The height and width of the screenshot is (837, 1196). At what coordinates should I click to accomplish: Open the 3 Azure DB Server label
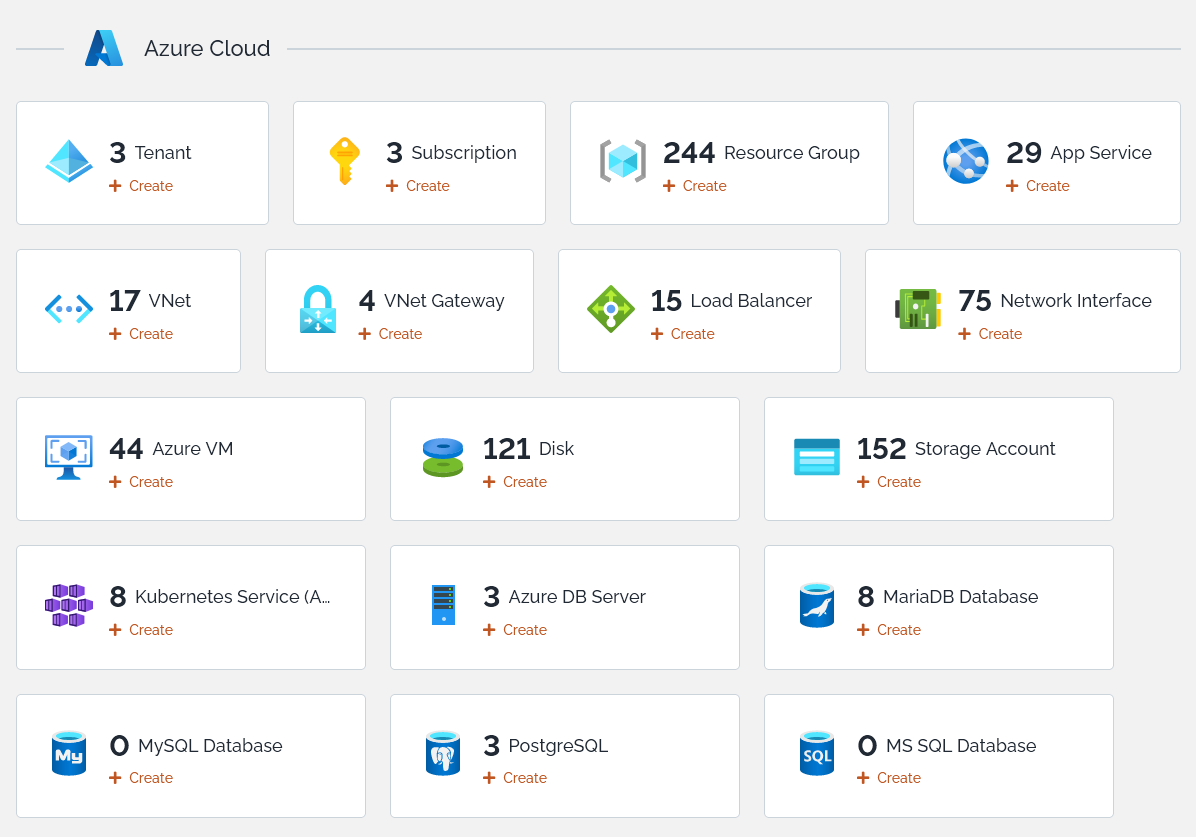[x=564, y=597]
